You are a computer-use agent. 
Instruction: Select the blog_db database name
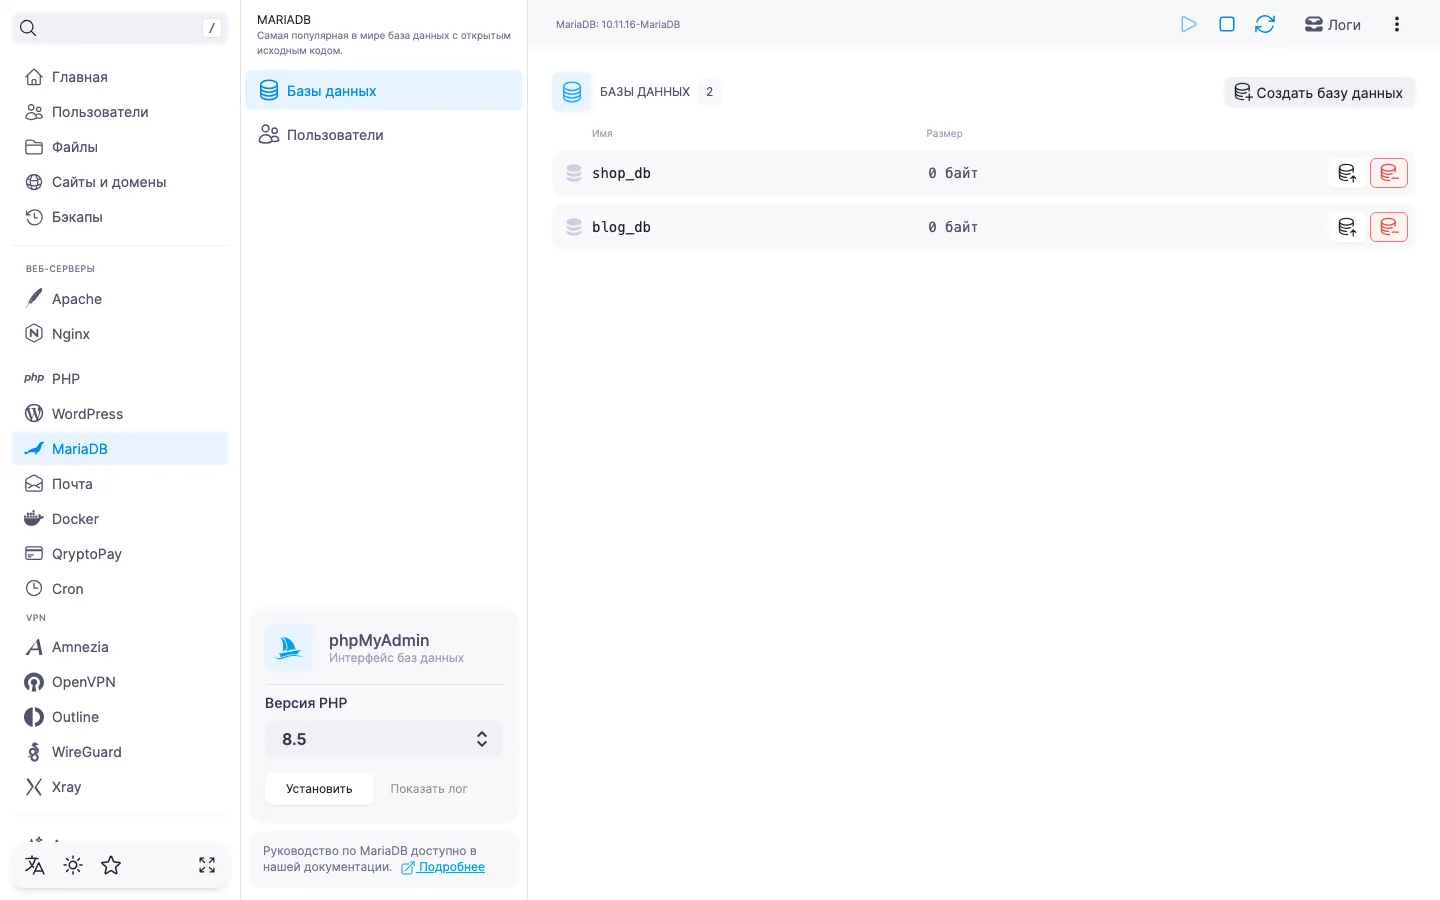pos(621,227)
